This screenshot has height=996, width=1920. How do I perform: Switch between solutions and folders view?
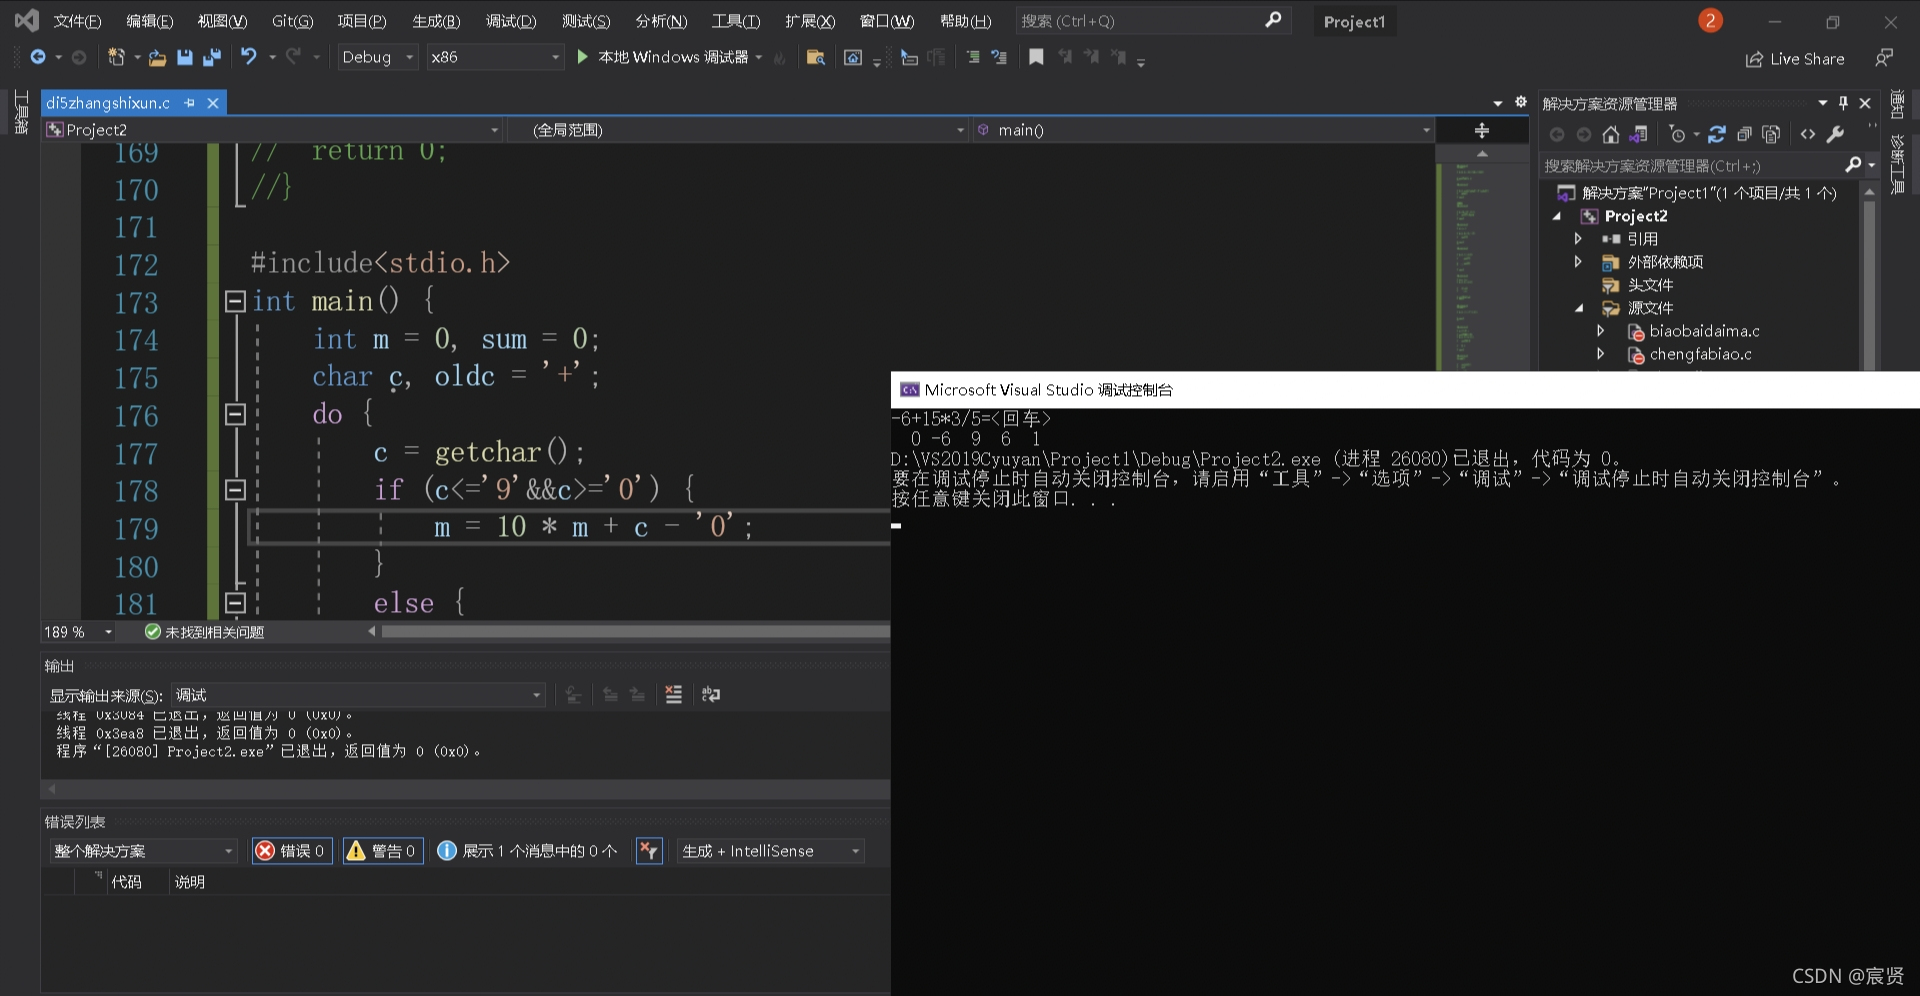pos(1638,134)
